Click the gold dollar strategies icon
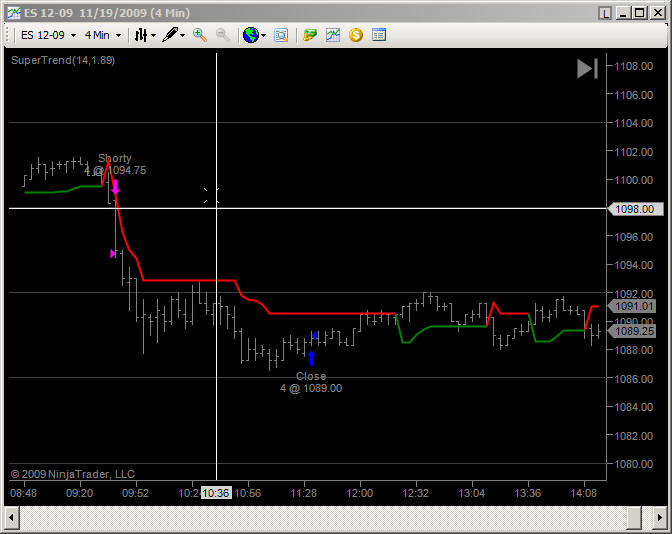Screen dimensions: 672x534 click(x=356, y=35)
